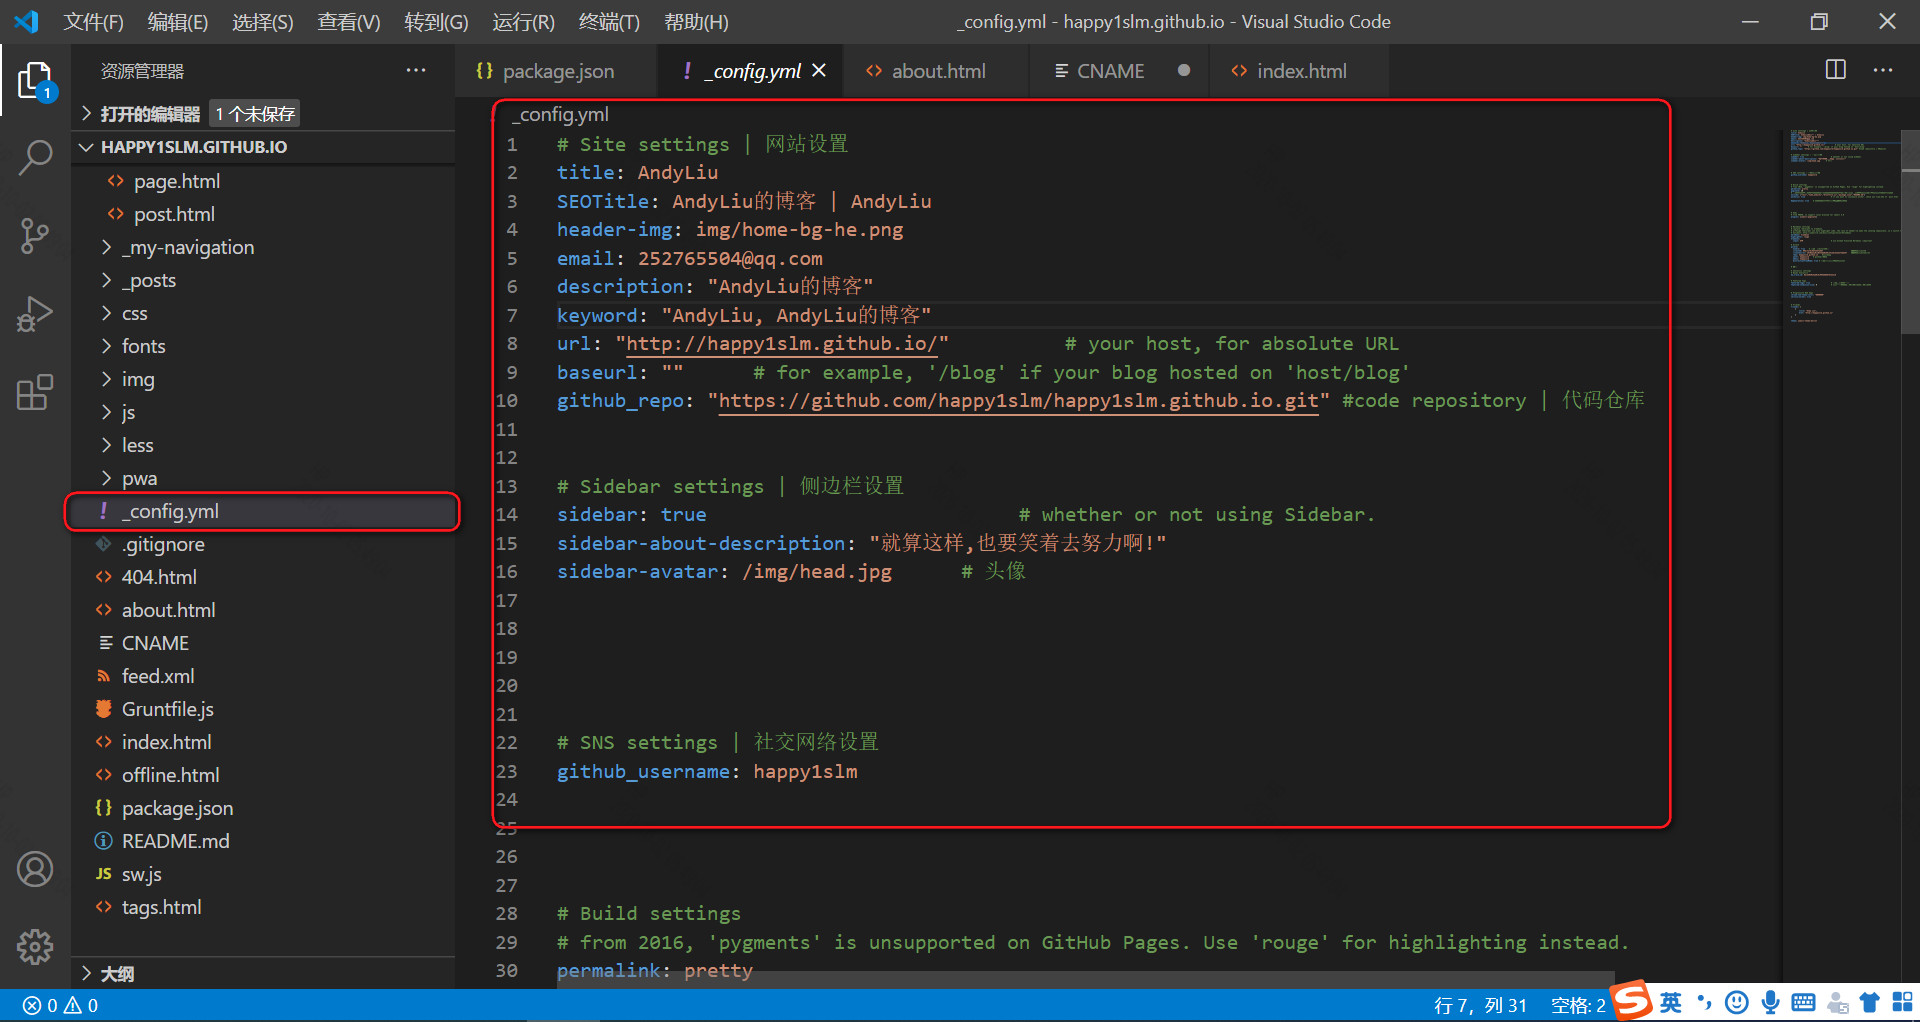Click the Sogou input method logo
Screen dimensions: 1920x1022
(1632, 1001)
